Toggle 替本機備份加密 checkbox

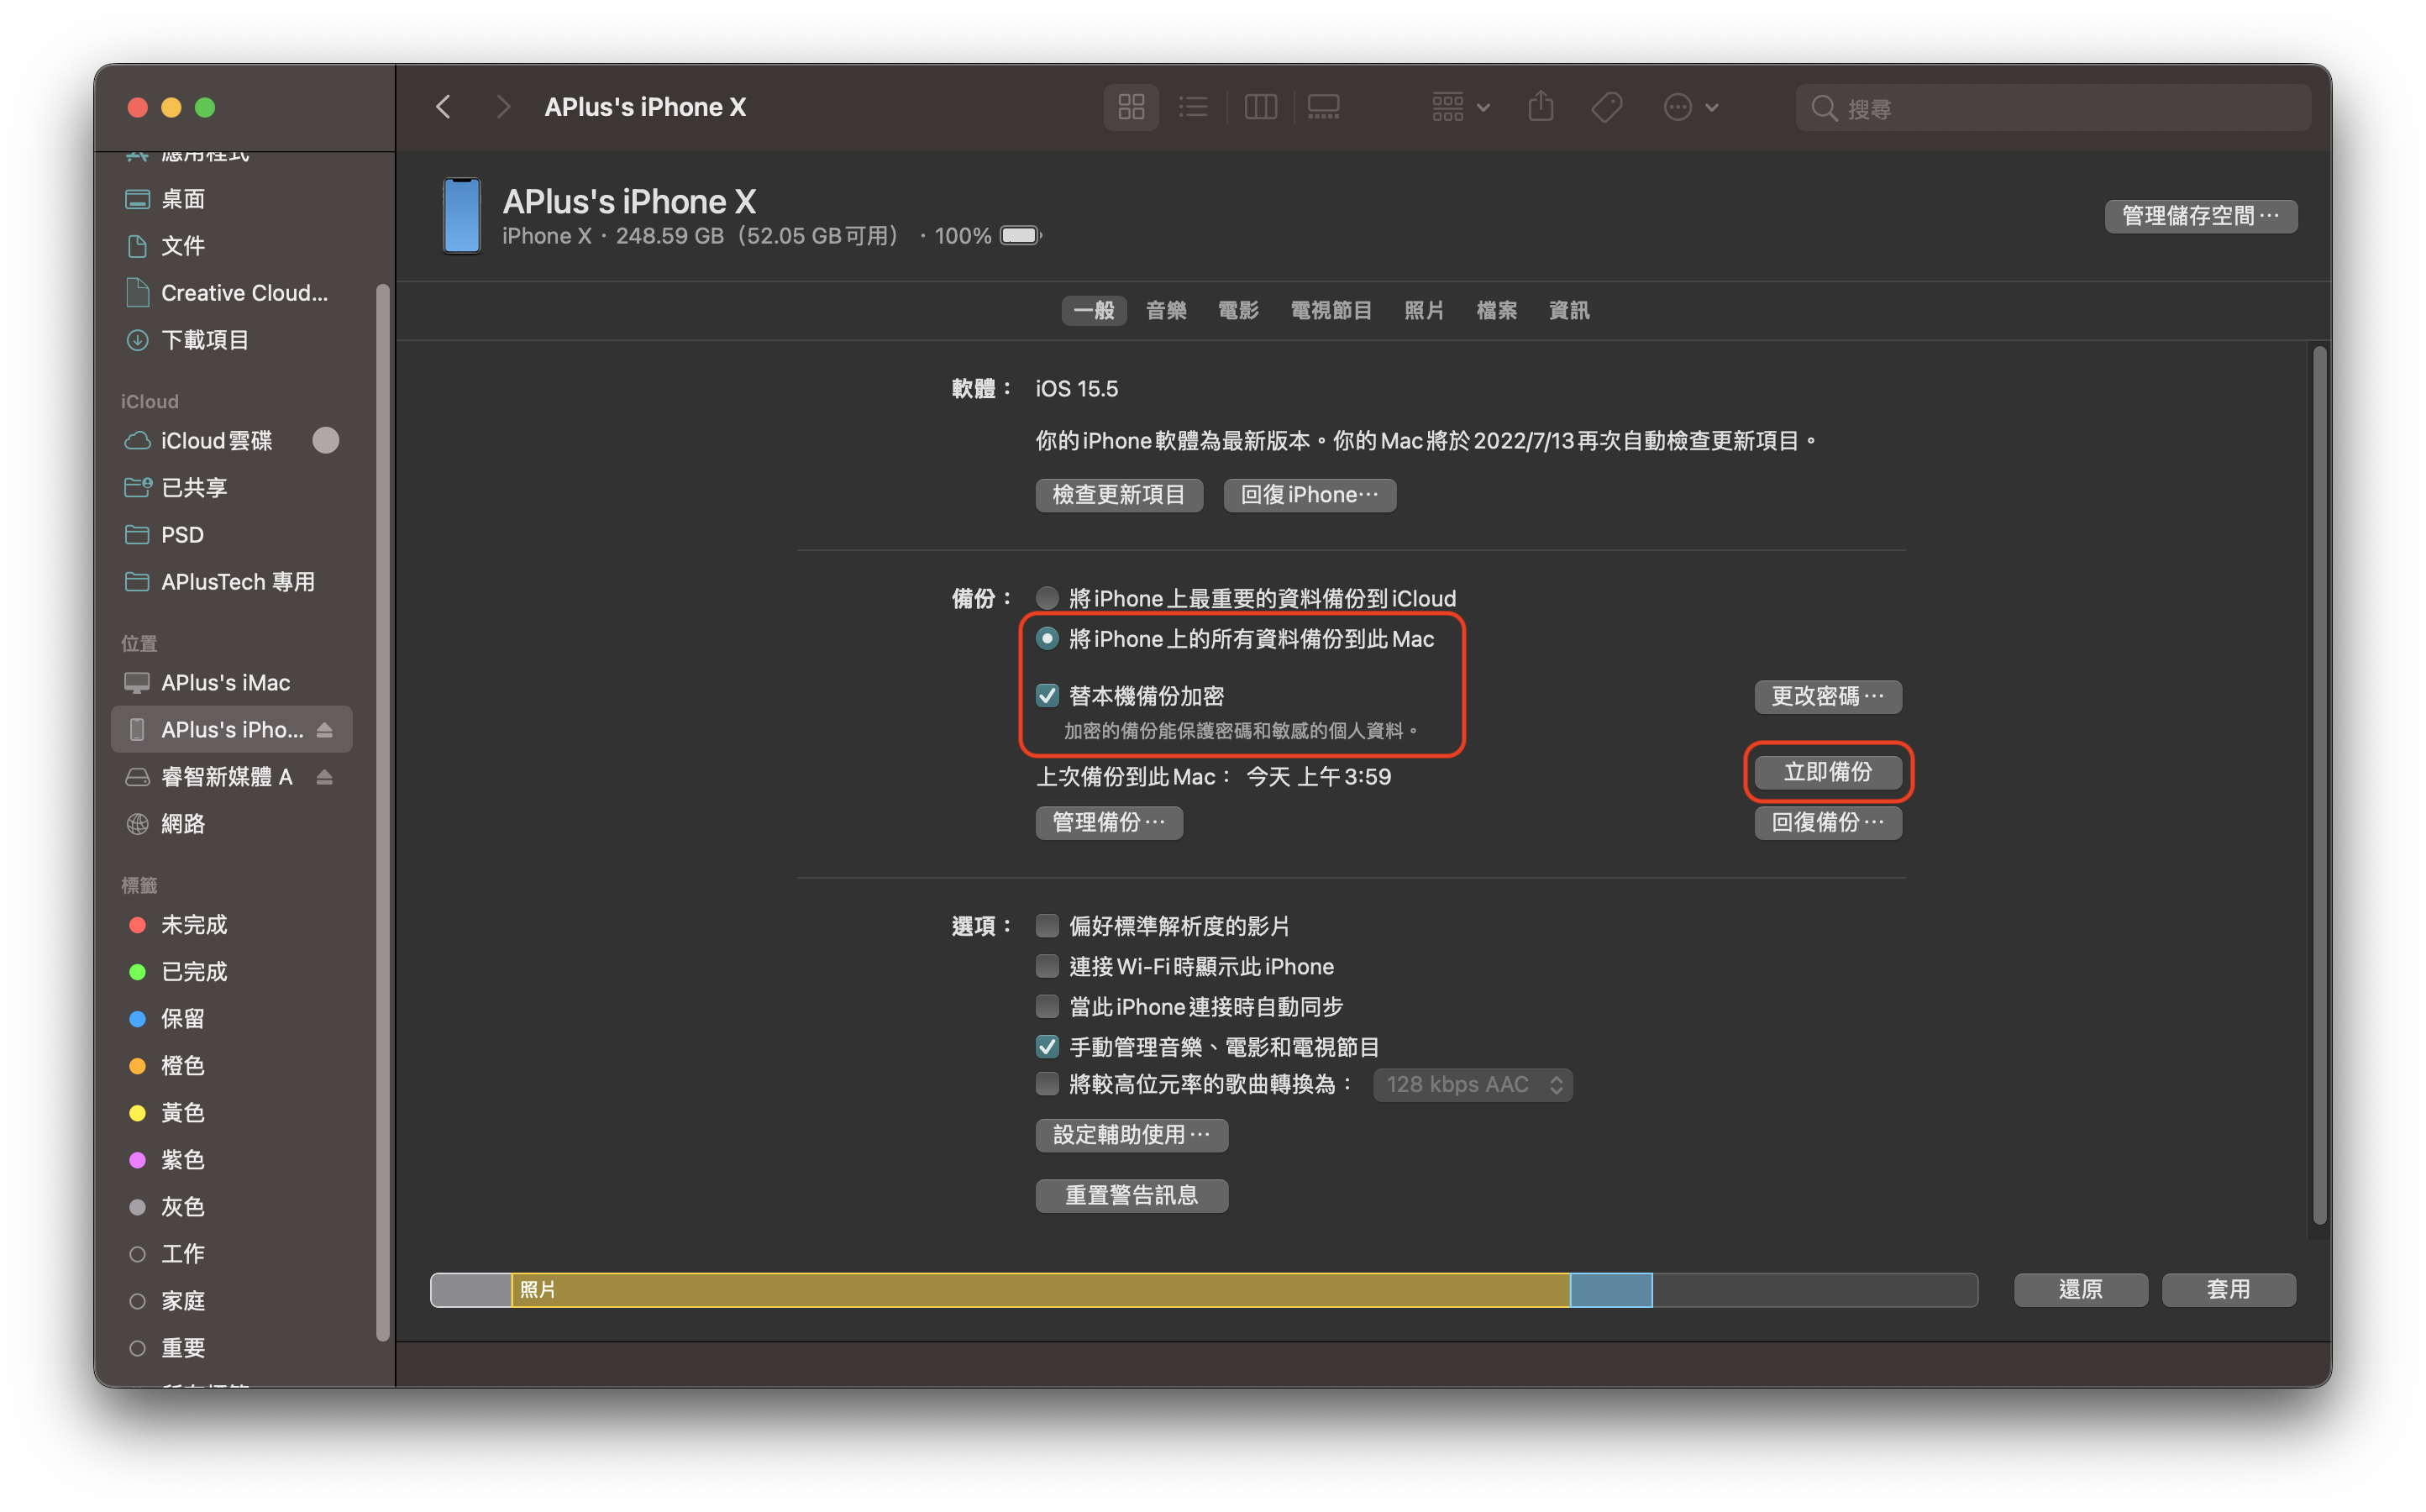coord(1047,696)
